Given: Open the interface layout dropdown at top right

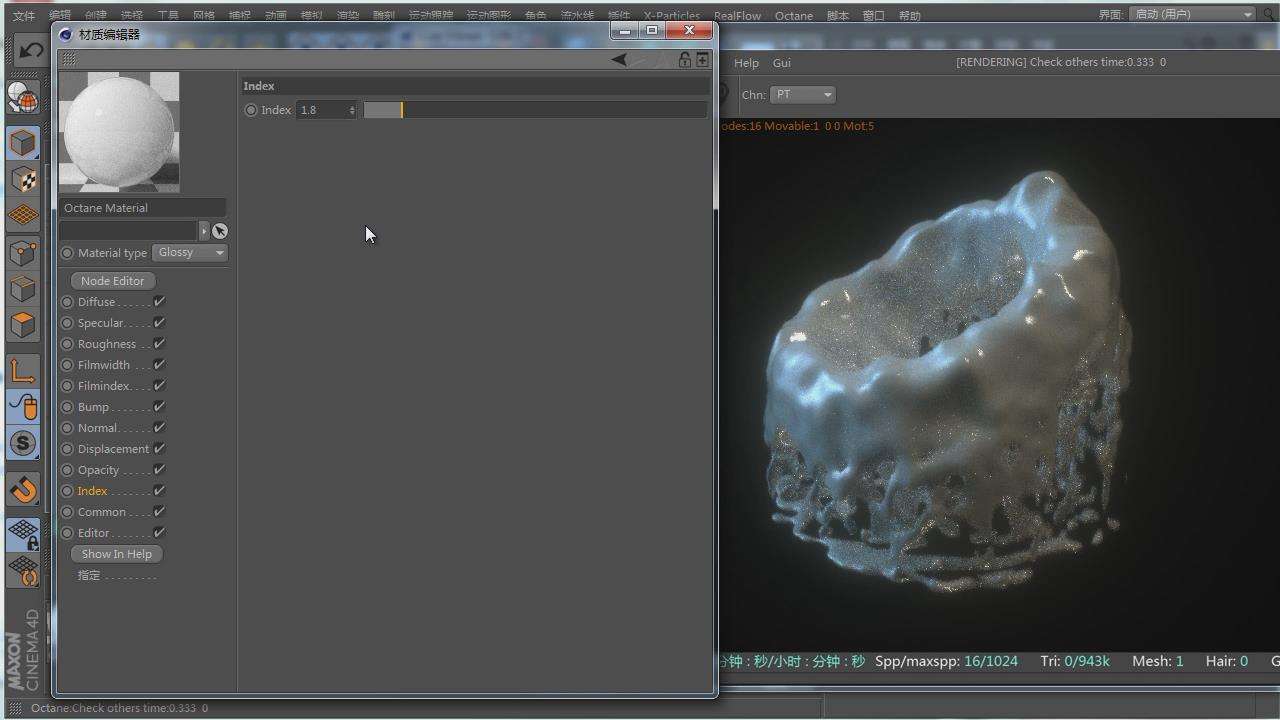Looking at the screenshot, I should point(1191,15).
